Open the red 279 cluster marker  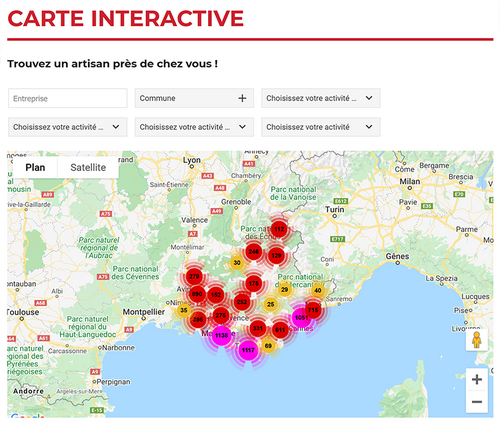(194, 276)
